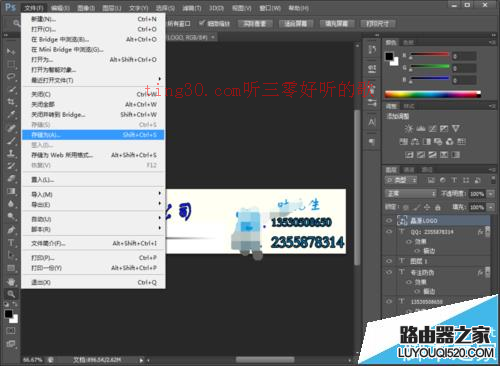Select the Move tool
The width and height of the screenshot is (500, 366).
(11, 51)
